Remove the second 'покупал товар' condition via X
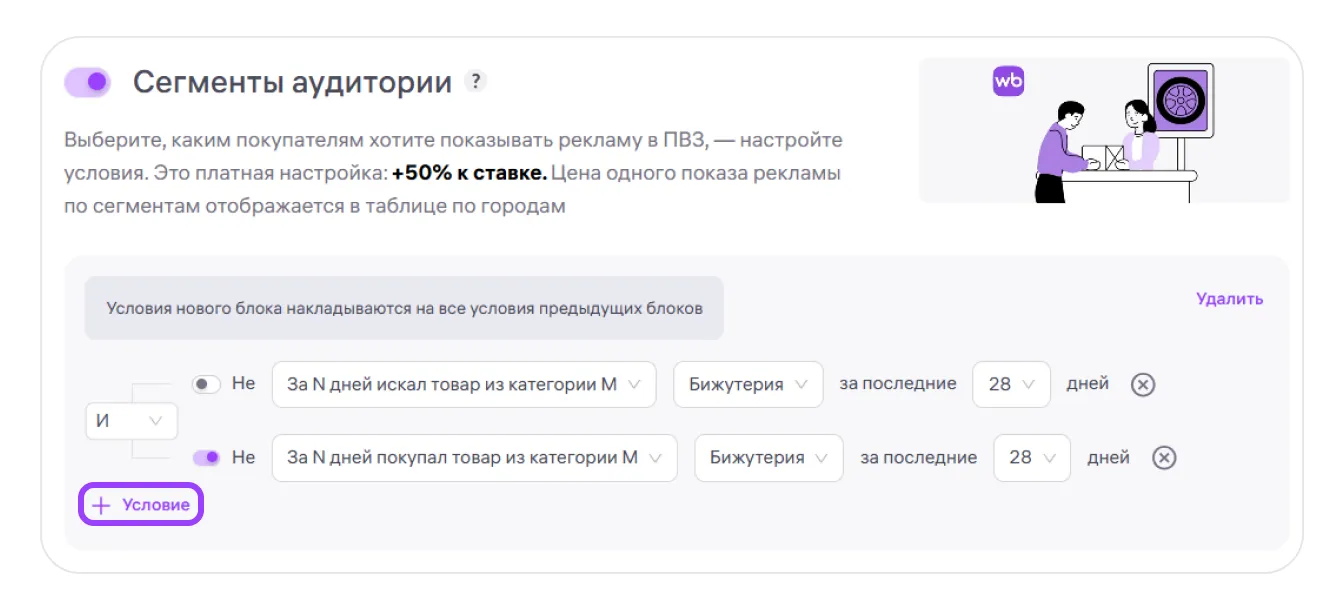This screenshot has height=610, width=1344. coord(1164,458)
